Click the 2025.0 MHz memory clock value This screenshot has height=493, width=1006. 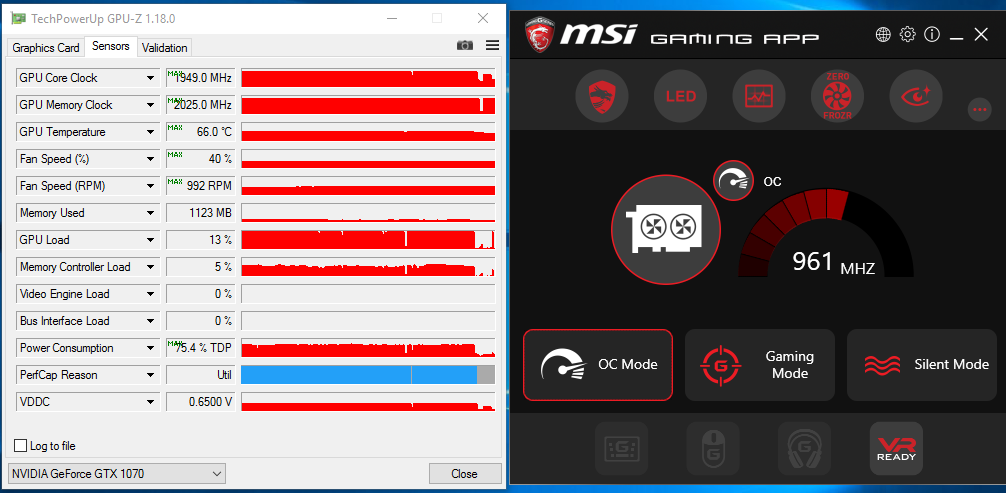200,105
